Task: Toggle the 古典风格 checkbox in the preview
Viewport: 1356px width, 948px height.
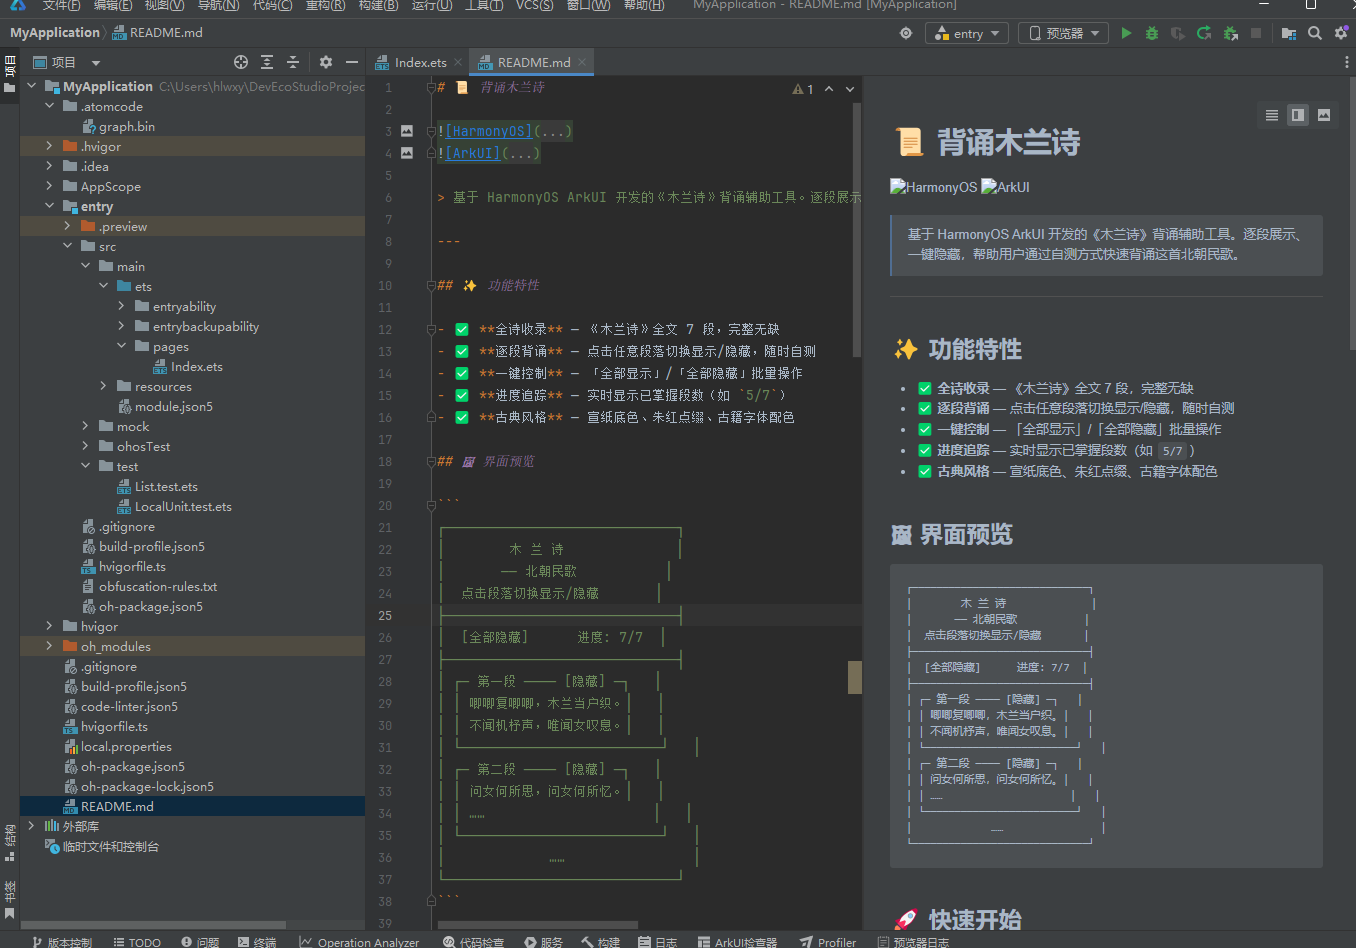Action: 925,471
